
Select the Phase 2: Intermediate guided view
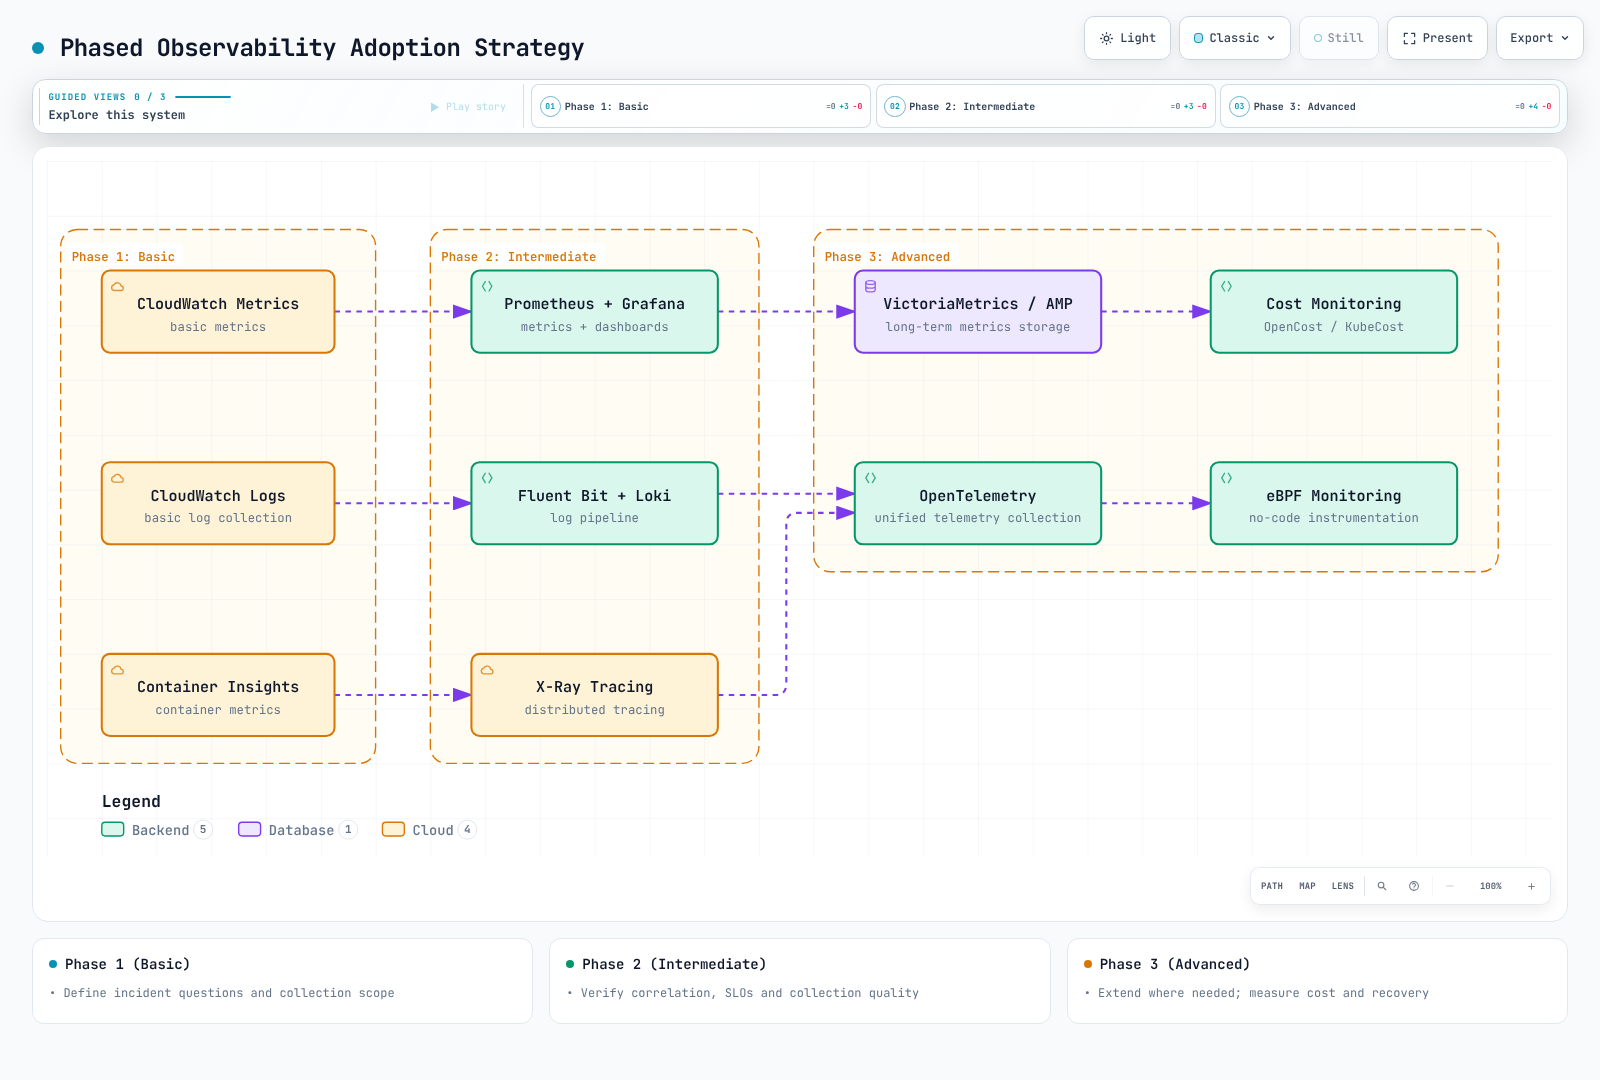[x=1045, y=106]
